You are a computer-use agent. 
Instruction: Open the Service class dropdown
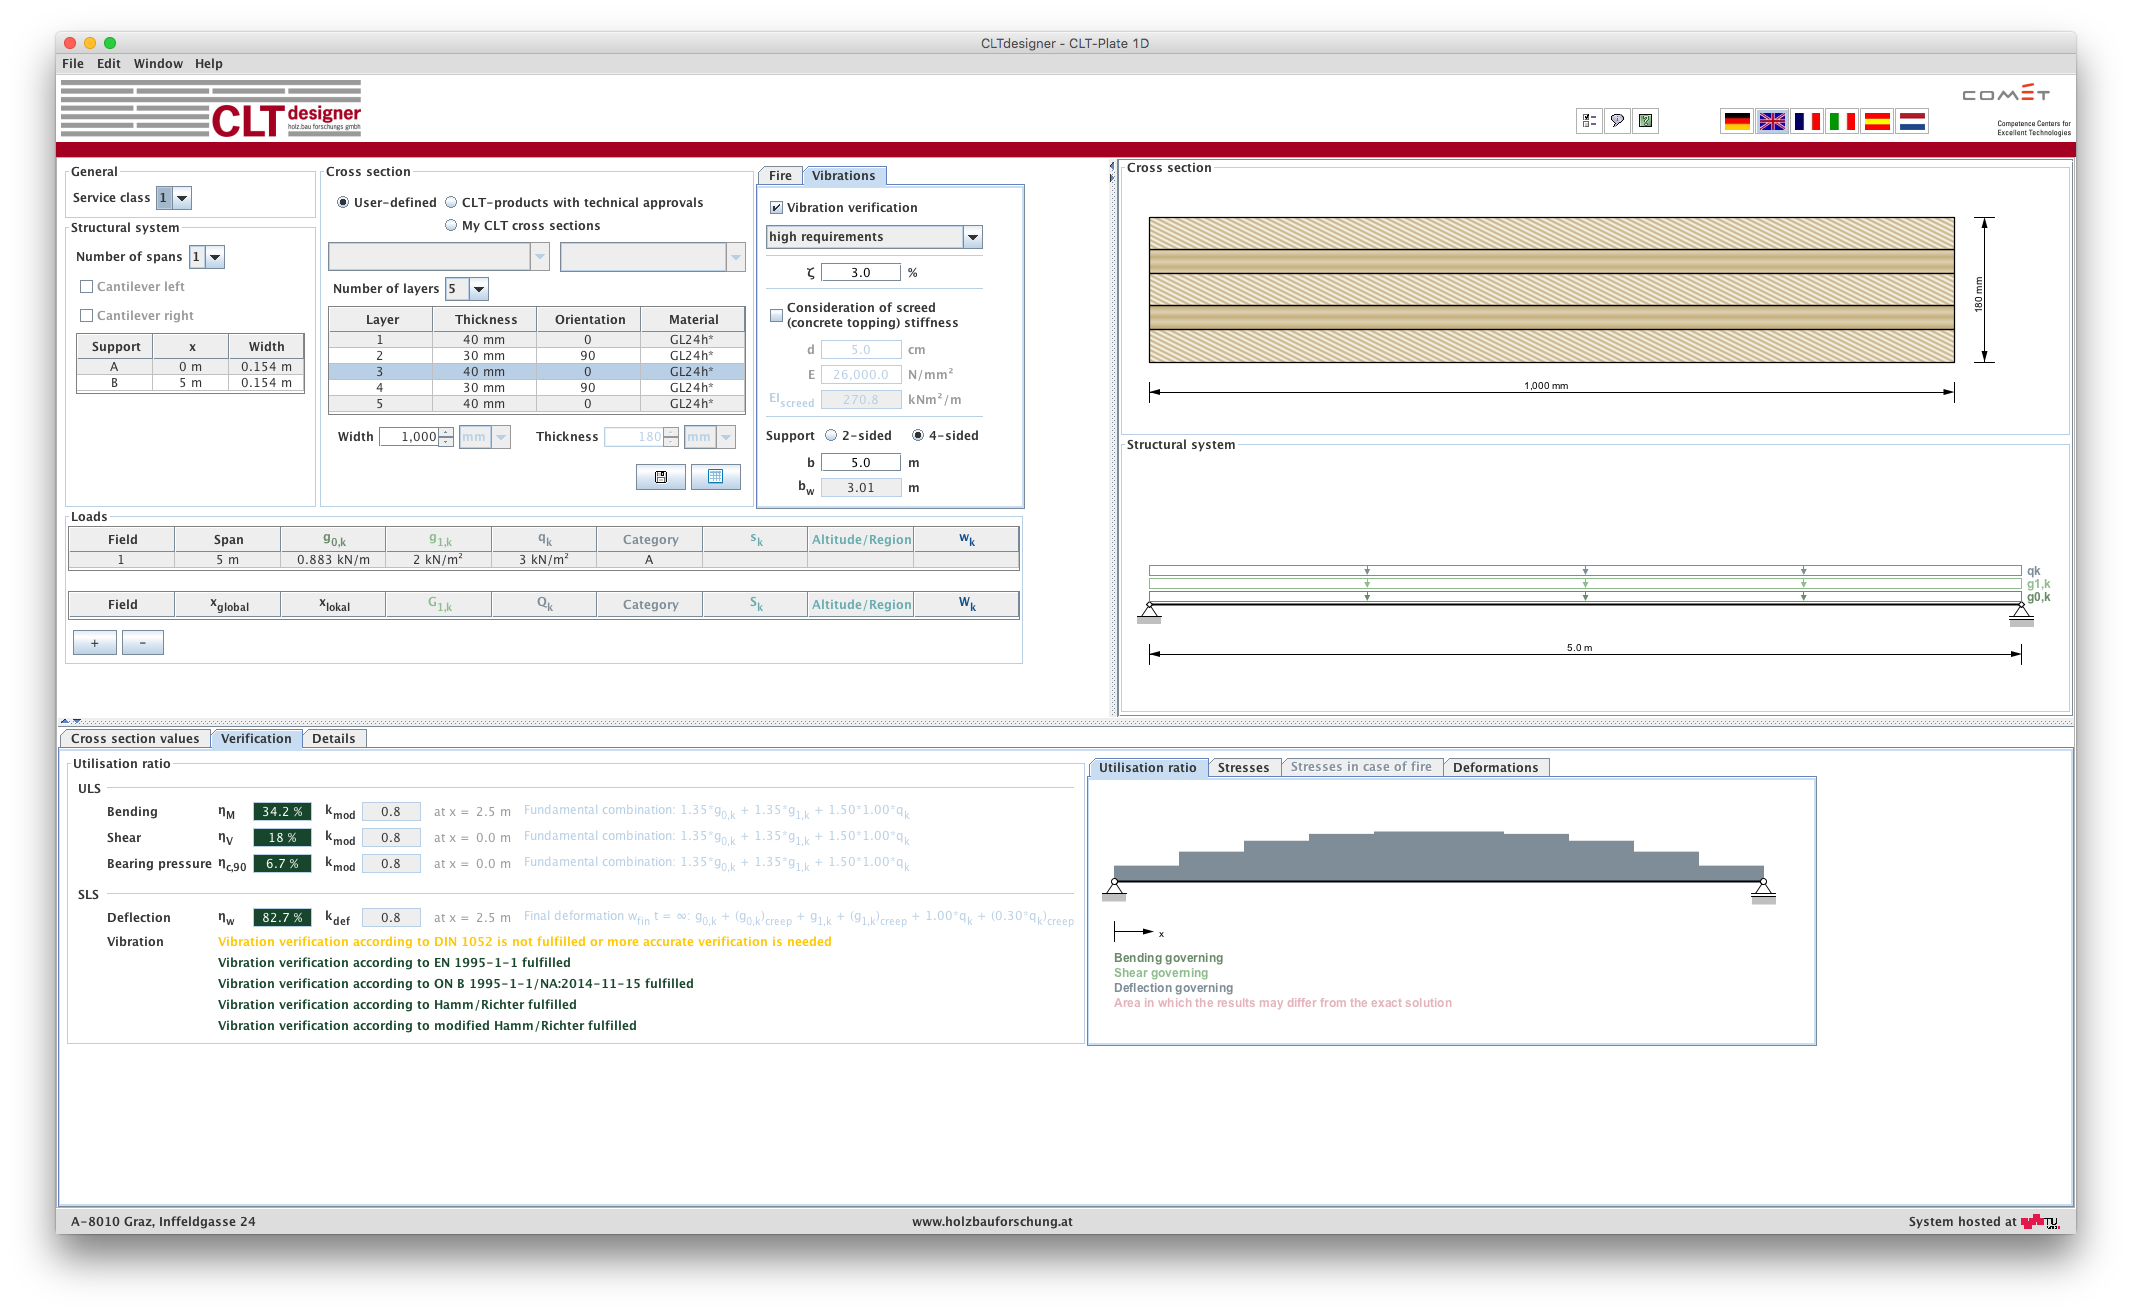click(x=182, y=198)
